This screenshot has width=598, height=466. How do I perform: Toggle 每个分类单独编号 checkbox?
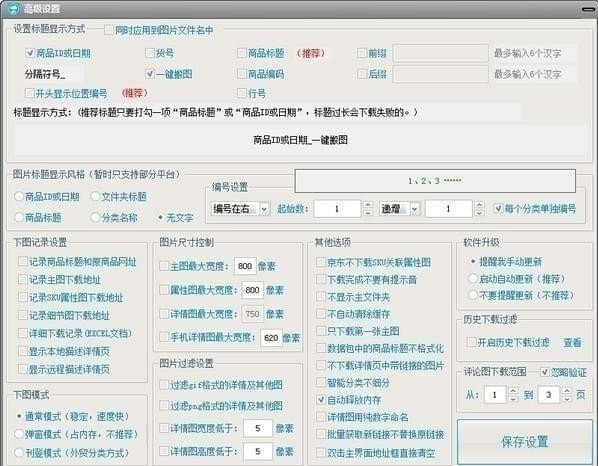tap(498, 208)
